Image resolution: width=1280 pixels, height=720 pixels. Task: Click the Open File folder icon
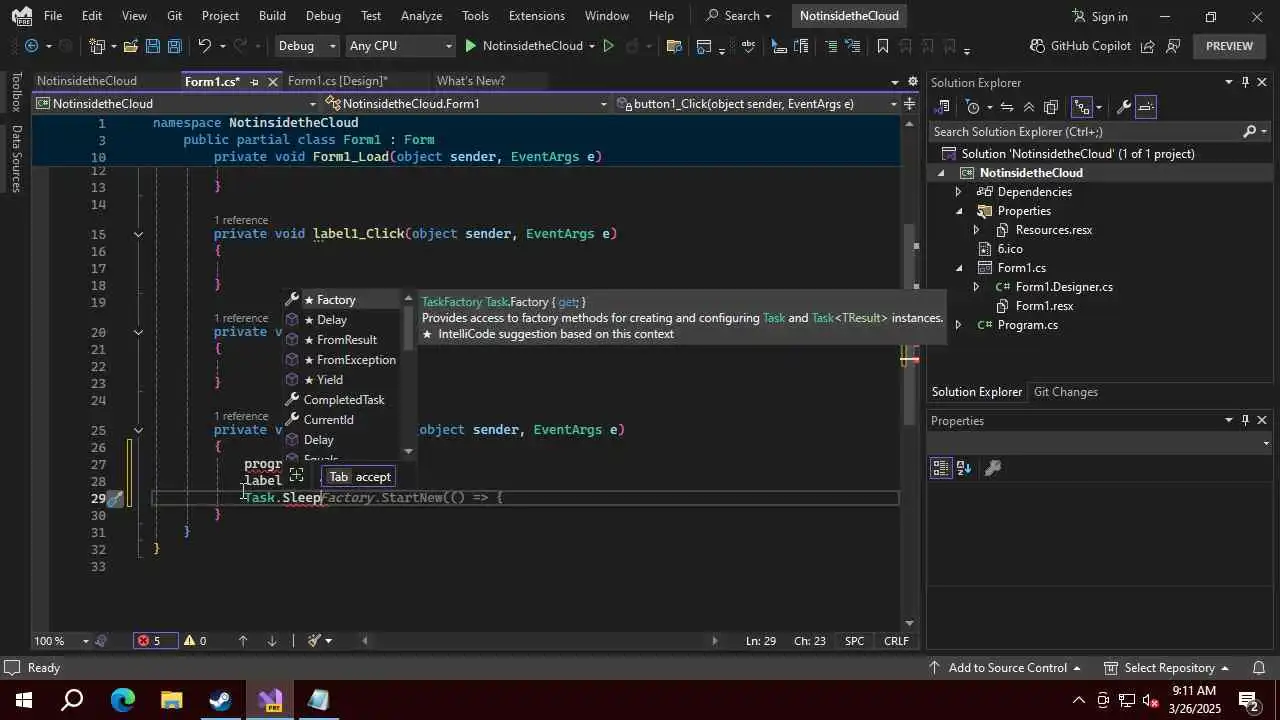[130, 46]
